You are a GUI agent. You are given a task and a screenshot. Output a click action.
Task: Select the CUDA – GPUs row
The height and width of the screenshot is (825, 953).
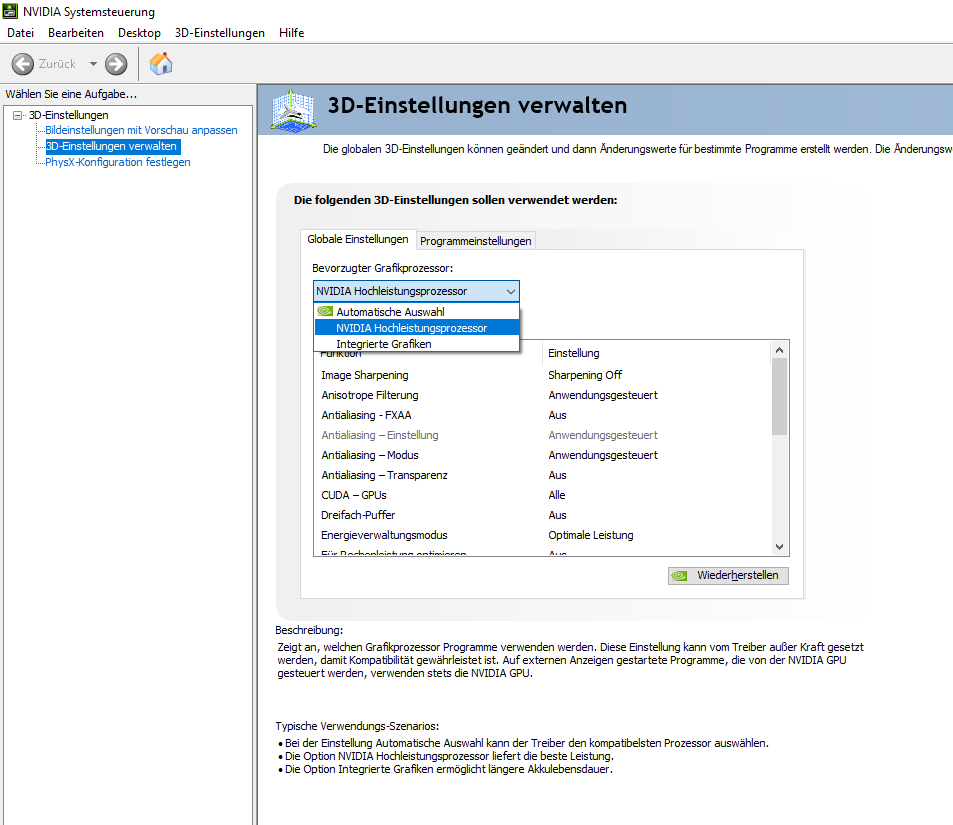[x=542, y=495]
